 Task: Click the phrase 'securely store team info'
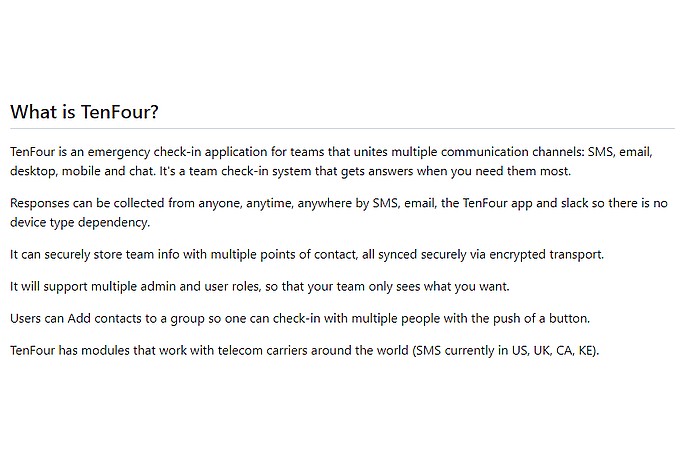(112, 254)
